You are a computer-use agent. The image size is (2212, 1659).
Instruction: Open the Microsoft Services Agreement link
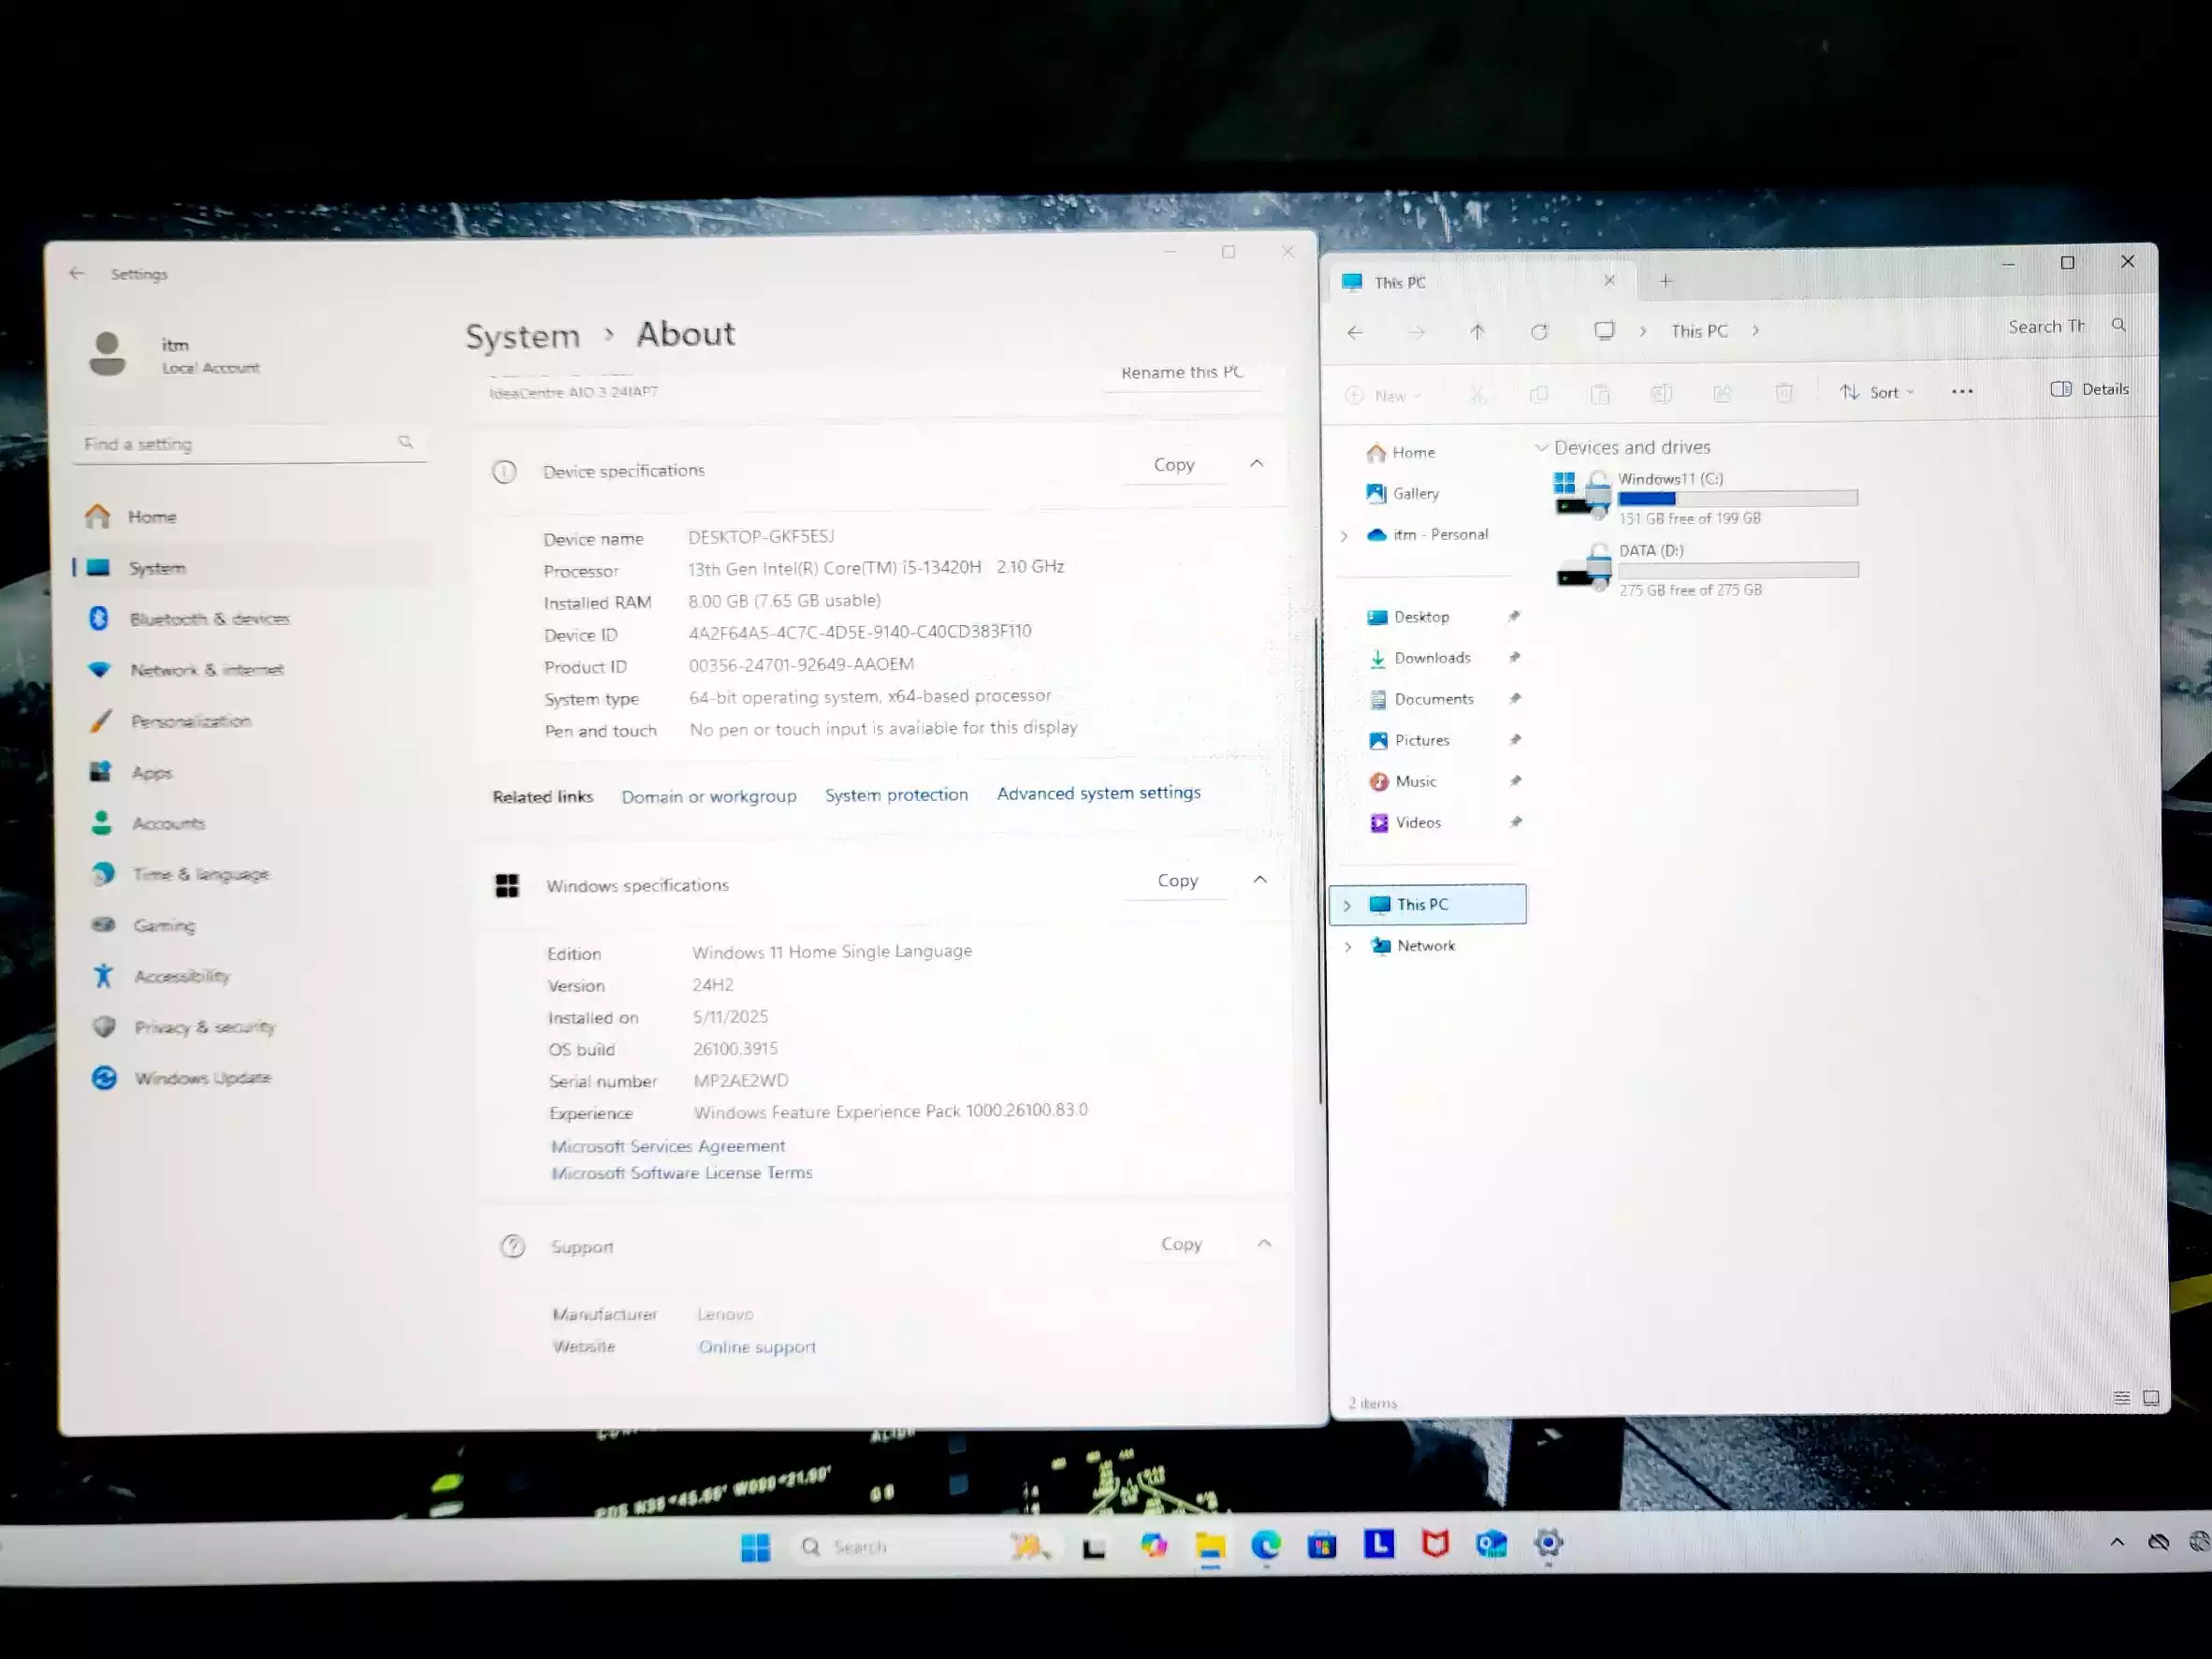coord(668,1146)
